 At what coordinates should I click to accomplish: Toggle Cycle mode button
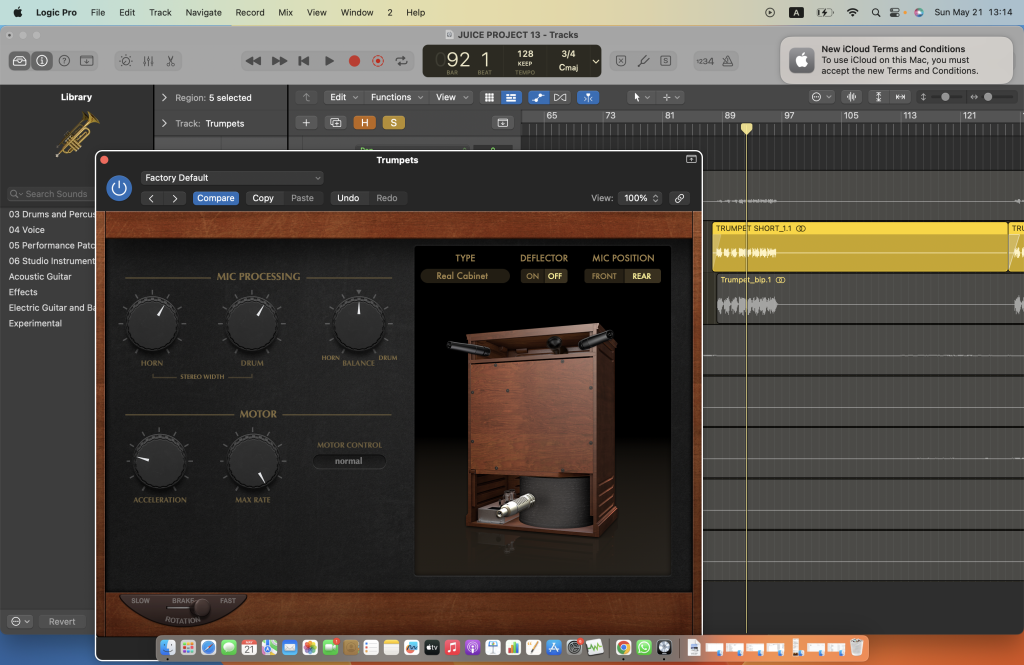coord(402,61)
